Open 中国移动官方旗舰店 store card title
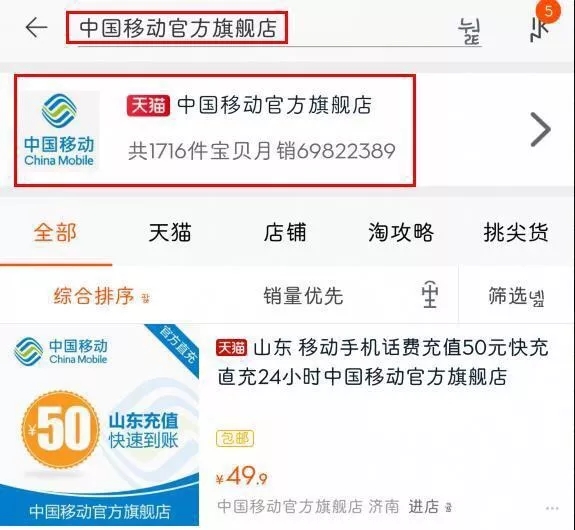The height and width of the screenshot is (530, 575). (x=274, y=106)
